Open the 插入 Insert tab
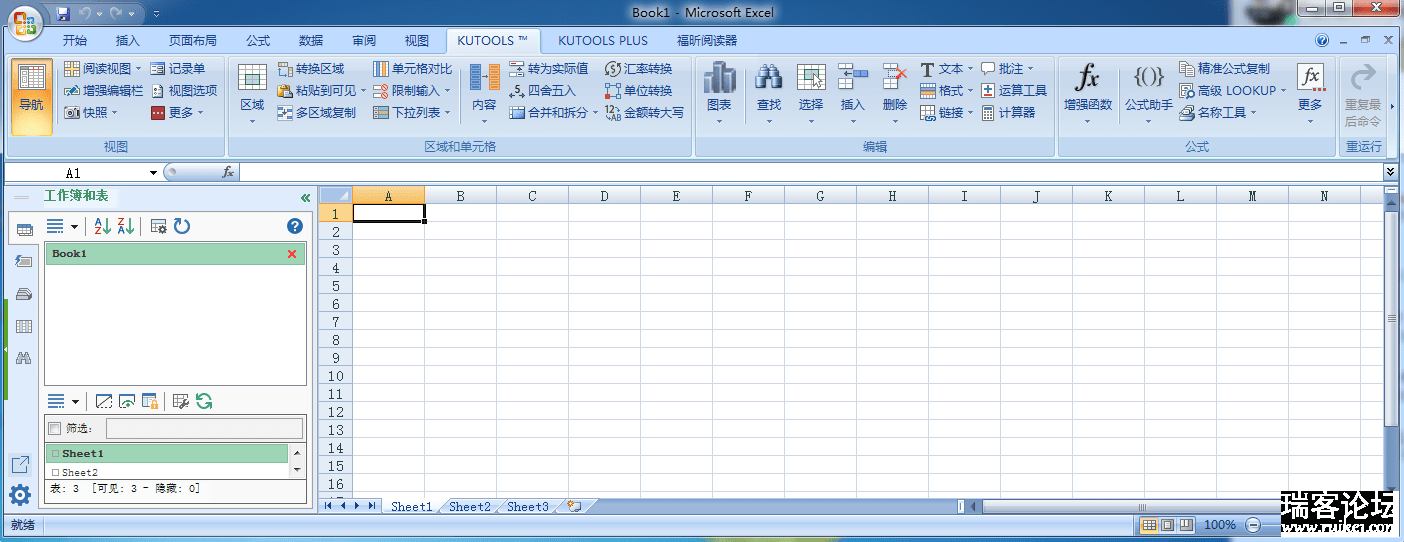The width and height of the screenshot is (1404, 542). click(128, 41)
